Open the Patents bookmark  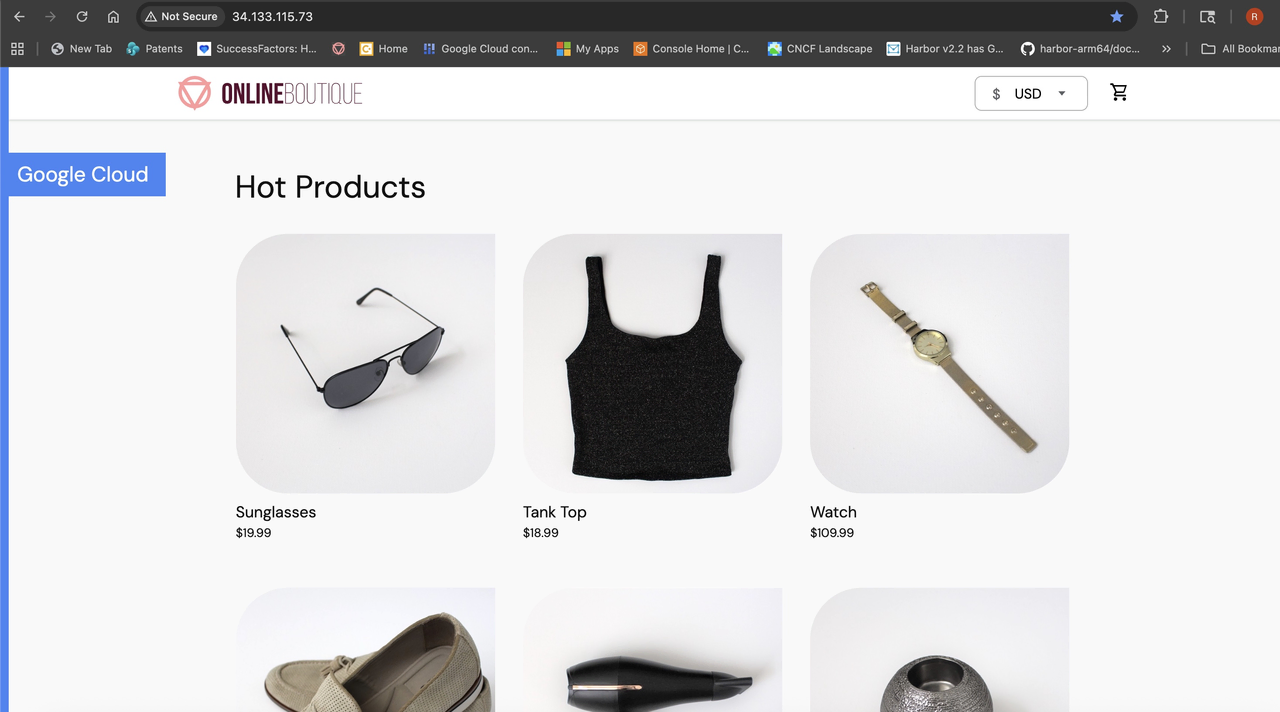(154, 48)
